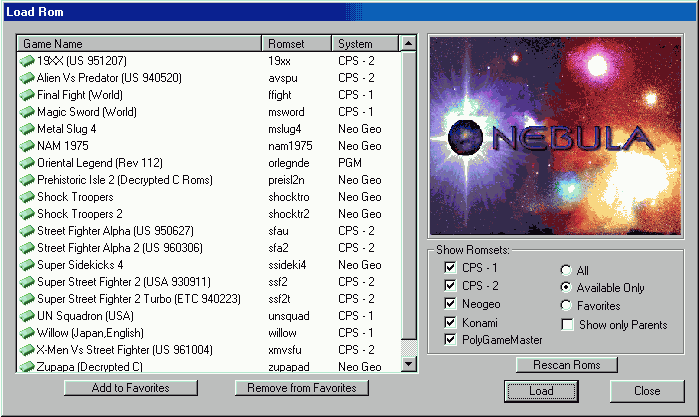Click the sfa2 romset cell
This screenshot has height=417, width=699.
[278, 248]
